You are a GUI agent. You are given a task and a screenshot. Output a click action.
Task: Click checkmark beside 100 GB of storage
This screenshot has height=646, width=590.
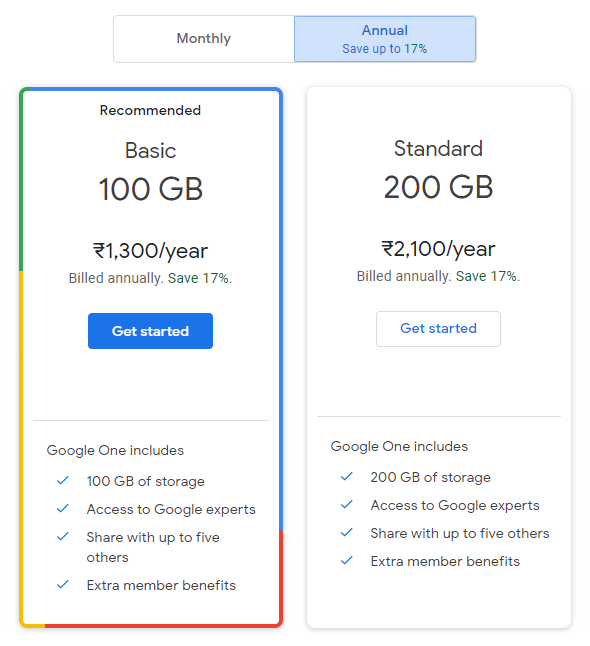[x=63, y=480]
